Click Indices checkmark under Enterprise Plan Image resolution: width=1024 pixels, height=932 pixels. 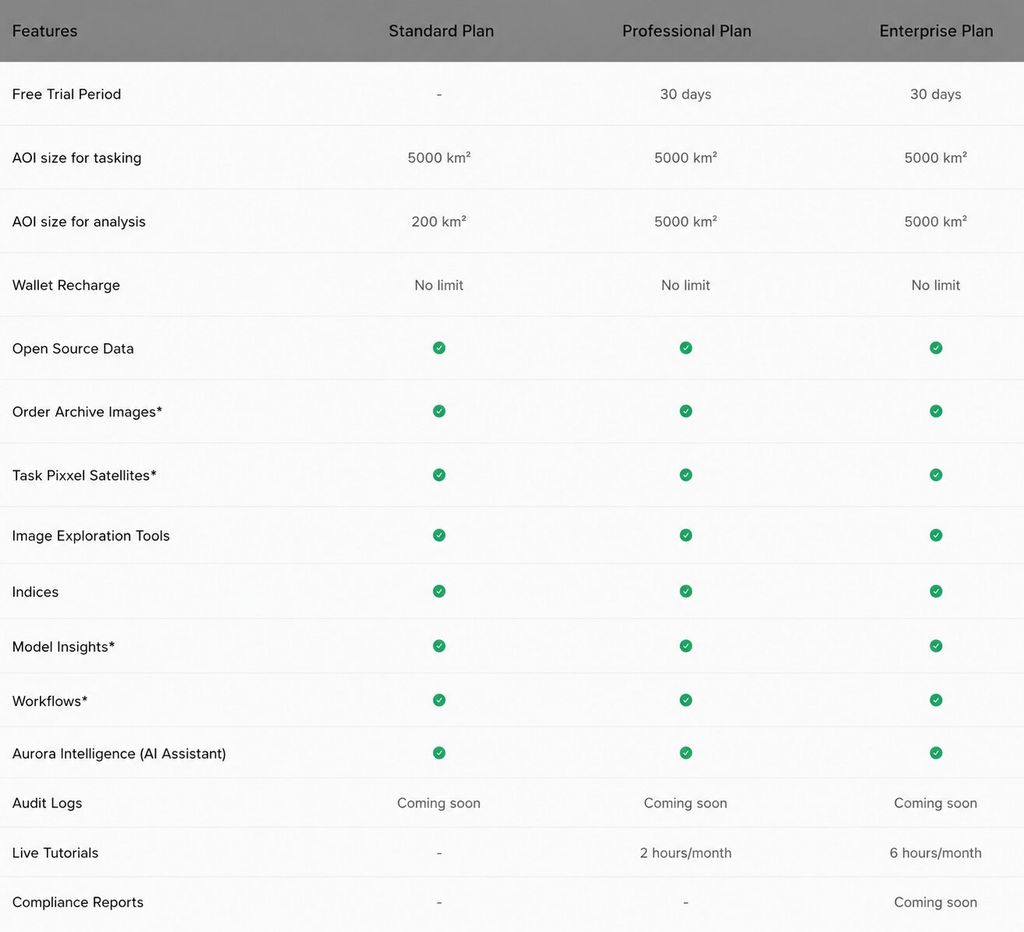[x=936, y=591]
